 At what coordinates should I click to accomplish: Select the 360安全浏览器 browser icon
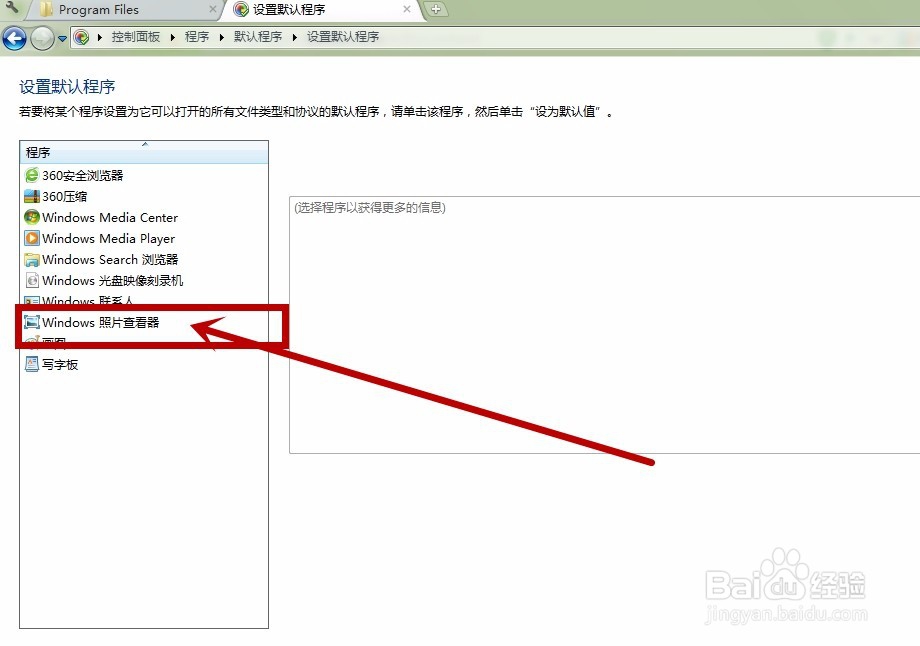31,175
